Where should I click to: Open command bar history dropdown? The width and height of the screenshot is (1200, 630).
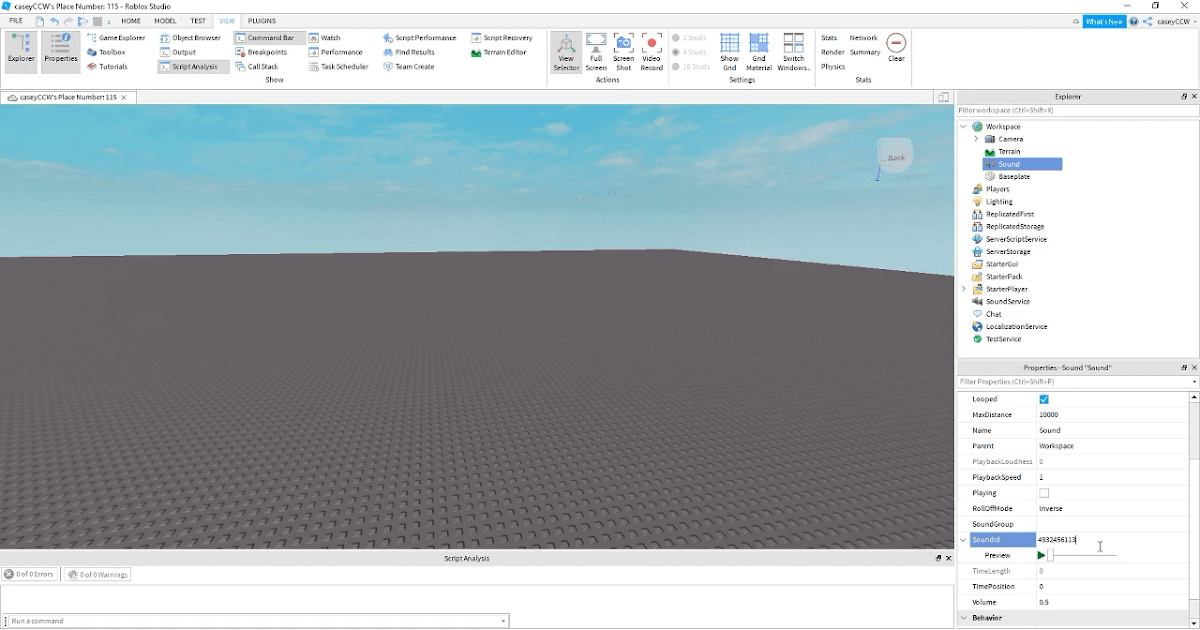point(503,621)
